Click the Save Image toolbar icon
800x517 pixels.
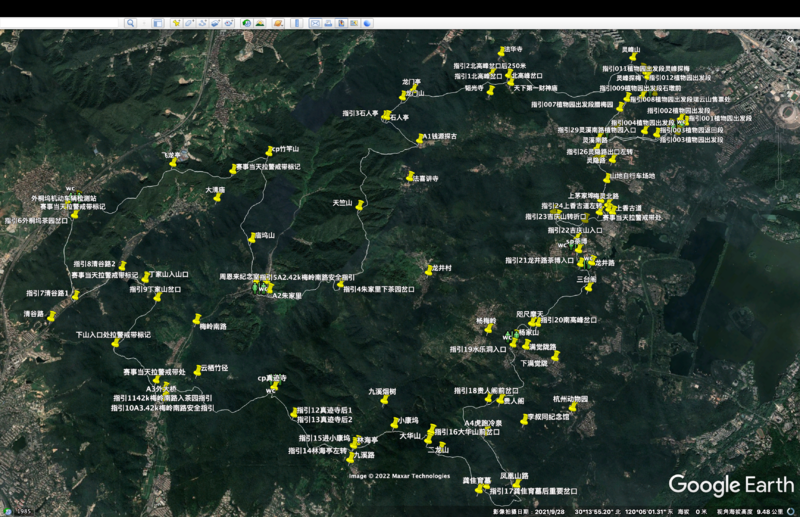click(x=340, y=22)
